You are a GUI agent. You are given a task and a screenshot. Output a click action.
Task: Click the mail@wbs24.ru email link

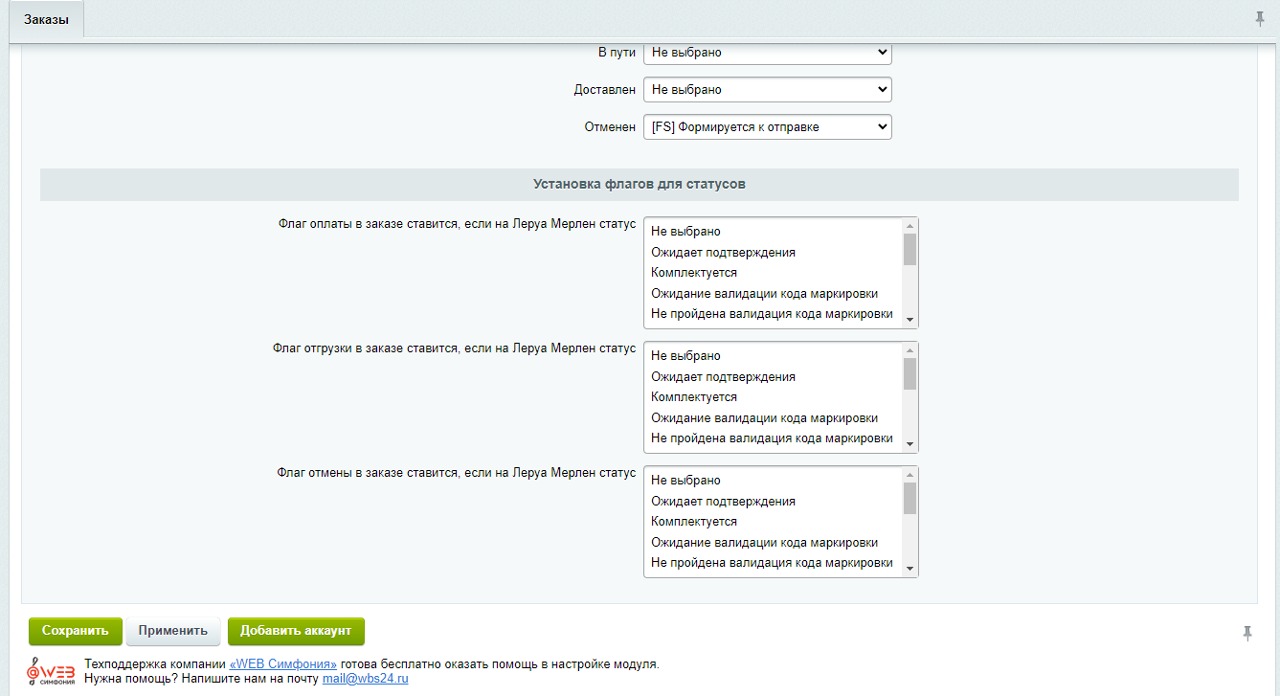[365, 678]
